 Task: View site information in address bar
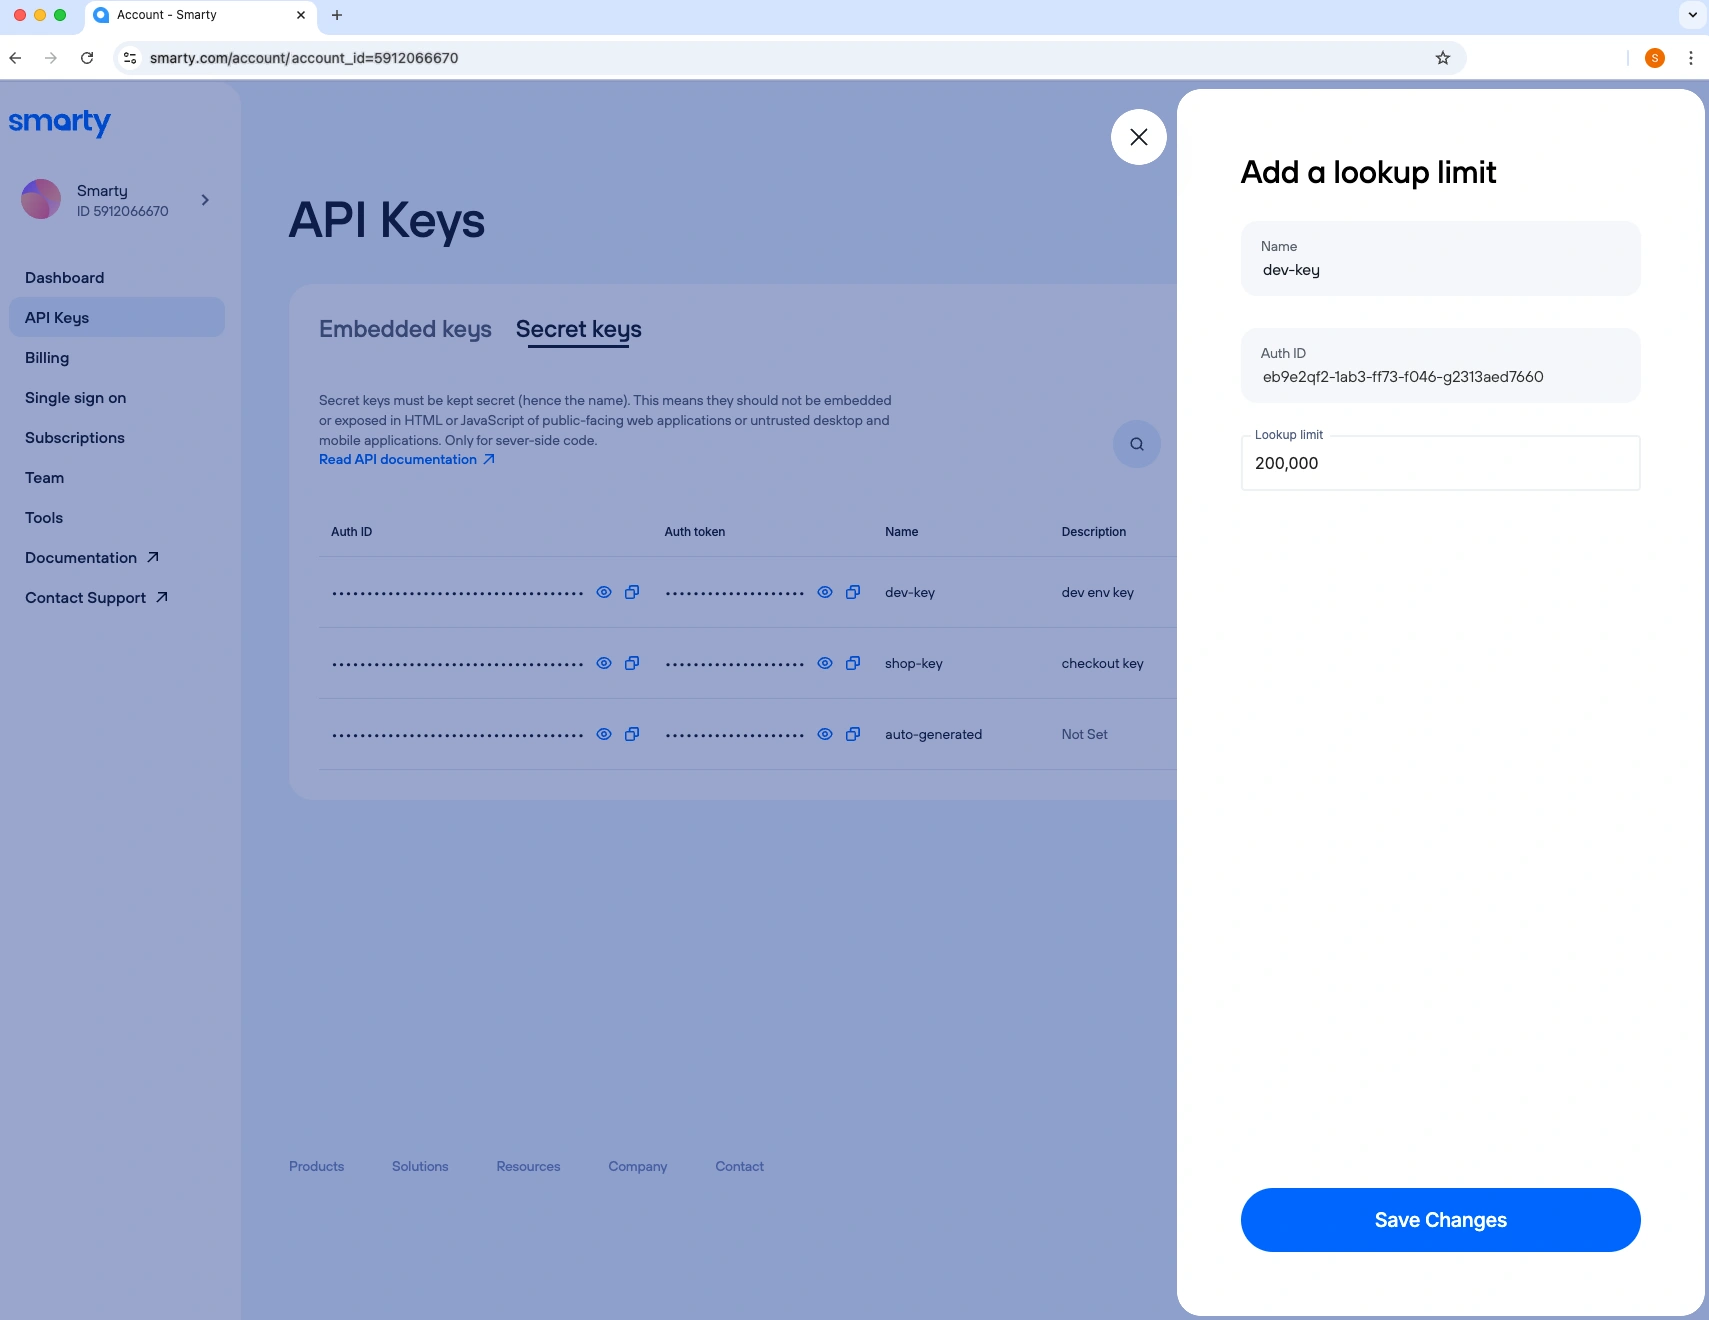pos(130,58)
